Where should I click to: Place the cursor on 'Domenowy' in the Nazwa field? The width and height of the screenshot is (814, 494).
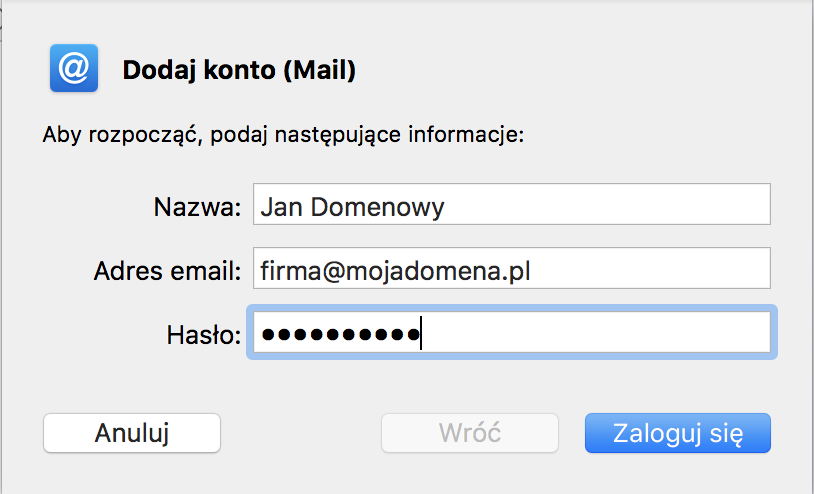click(377, 207)
